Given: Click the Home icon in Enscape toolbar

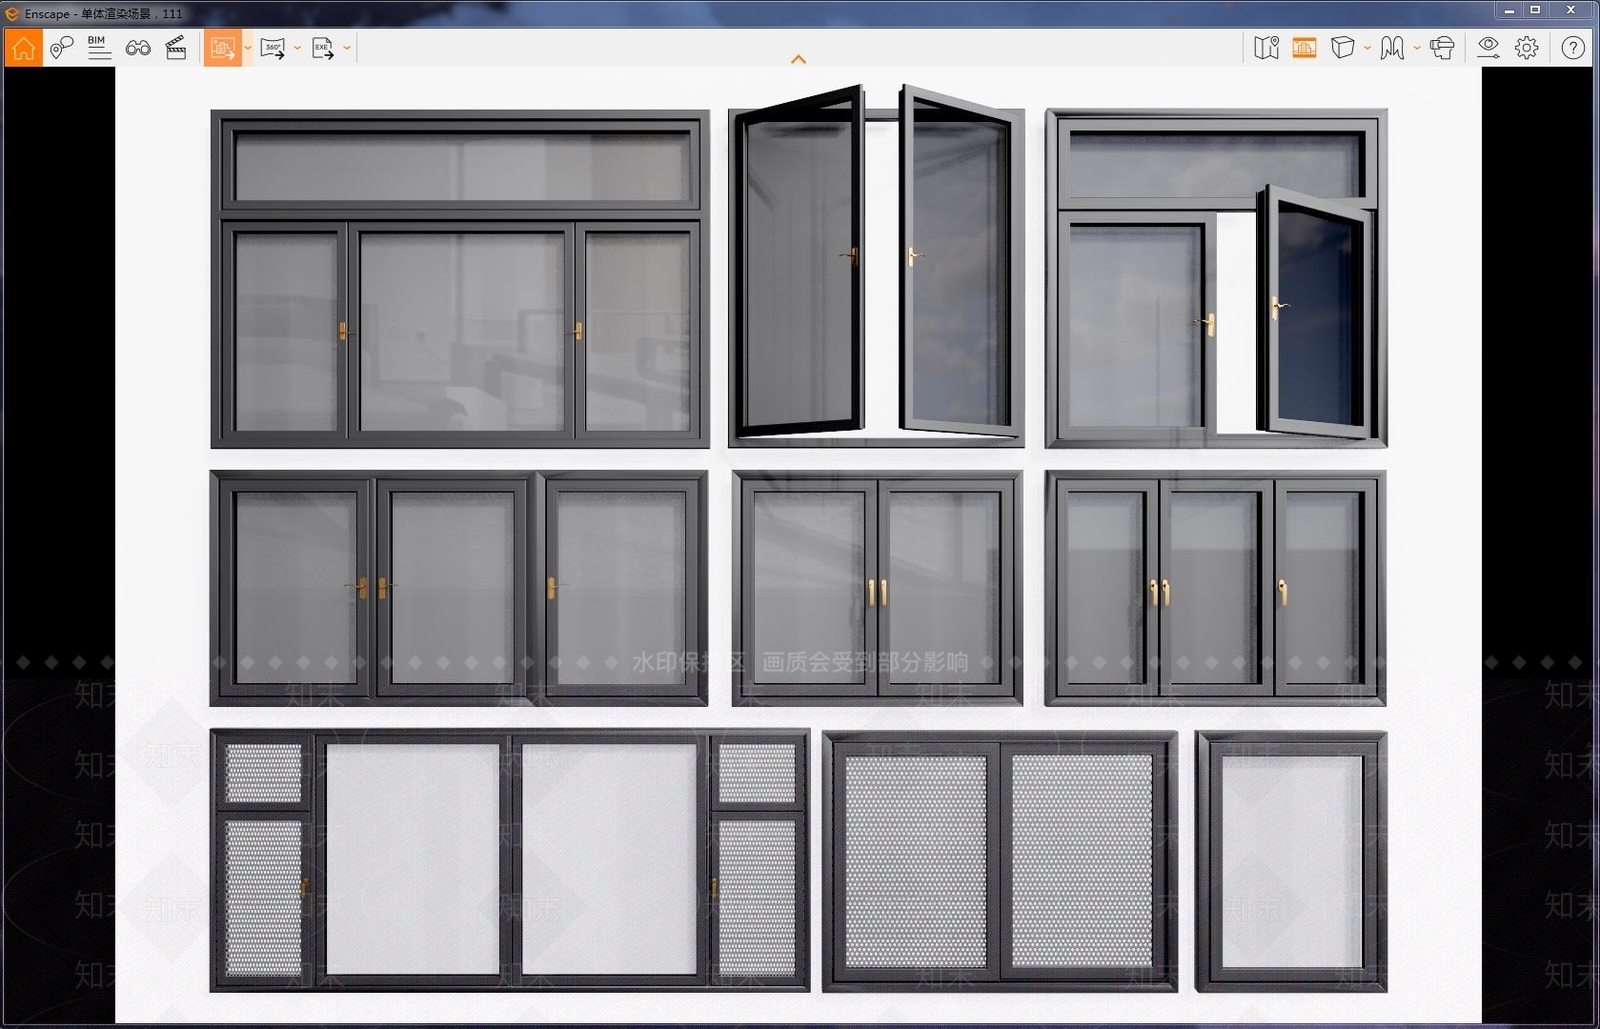Looking at the screenshot, I should click(23, 48).
